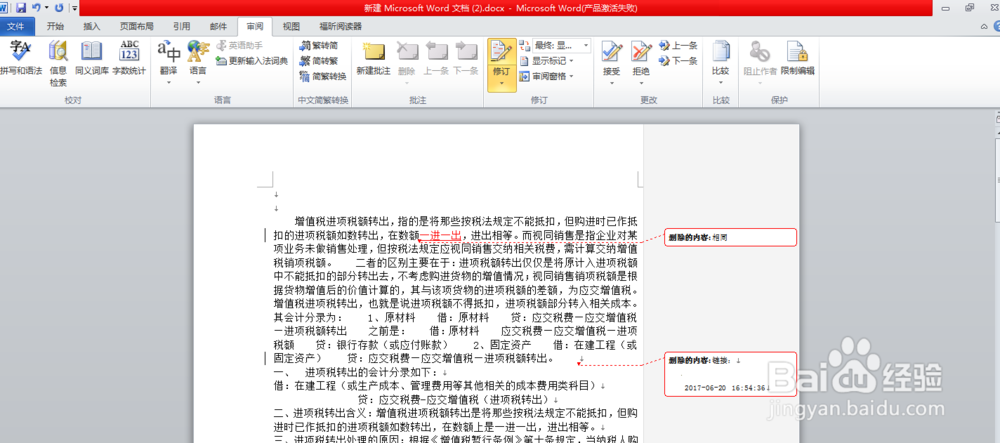Viewport: 1000px width, 443px height.
Task: Switch to the Page Layout (页面布局) tab
Action: (136, 26)
